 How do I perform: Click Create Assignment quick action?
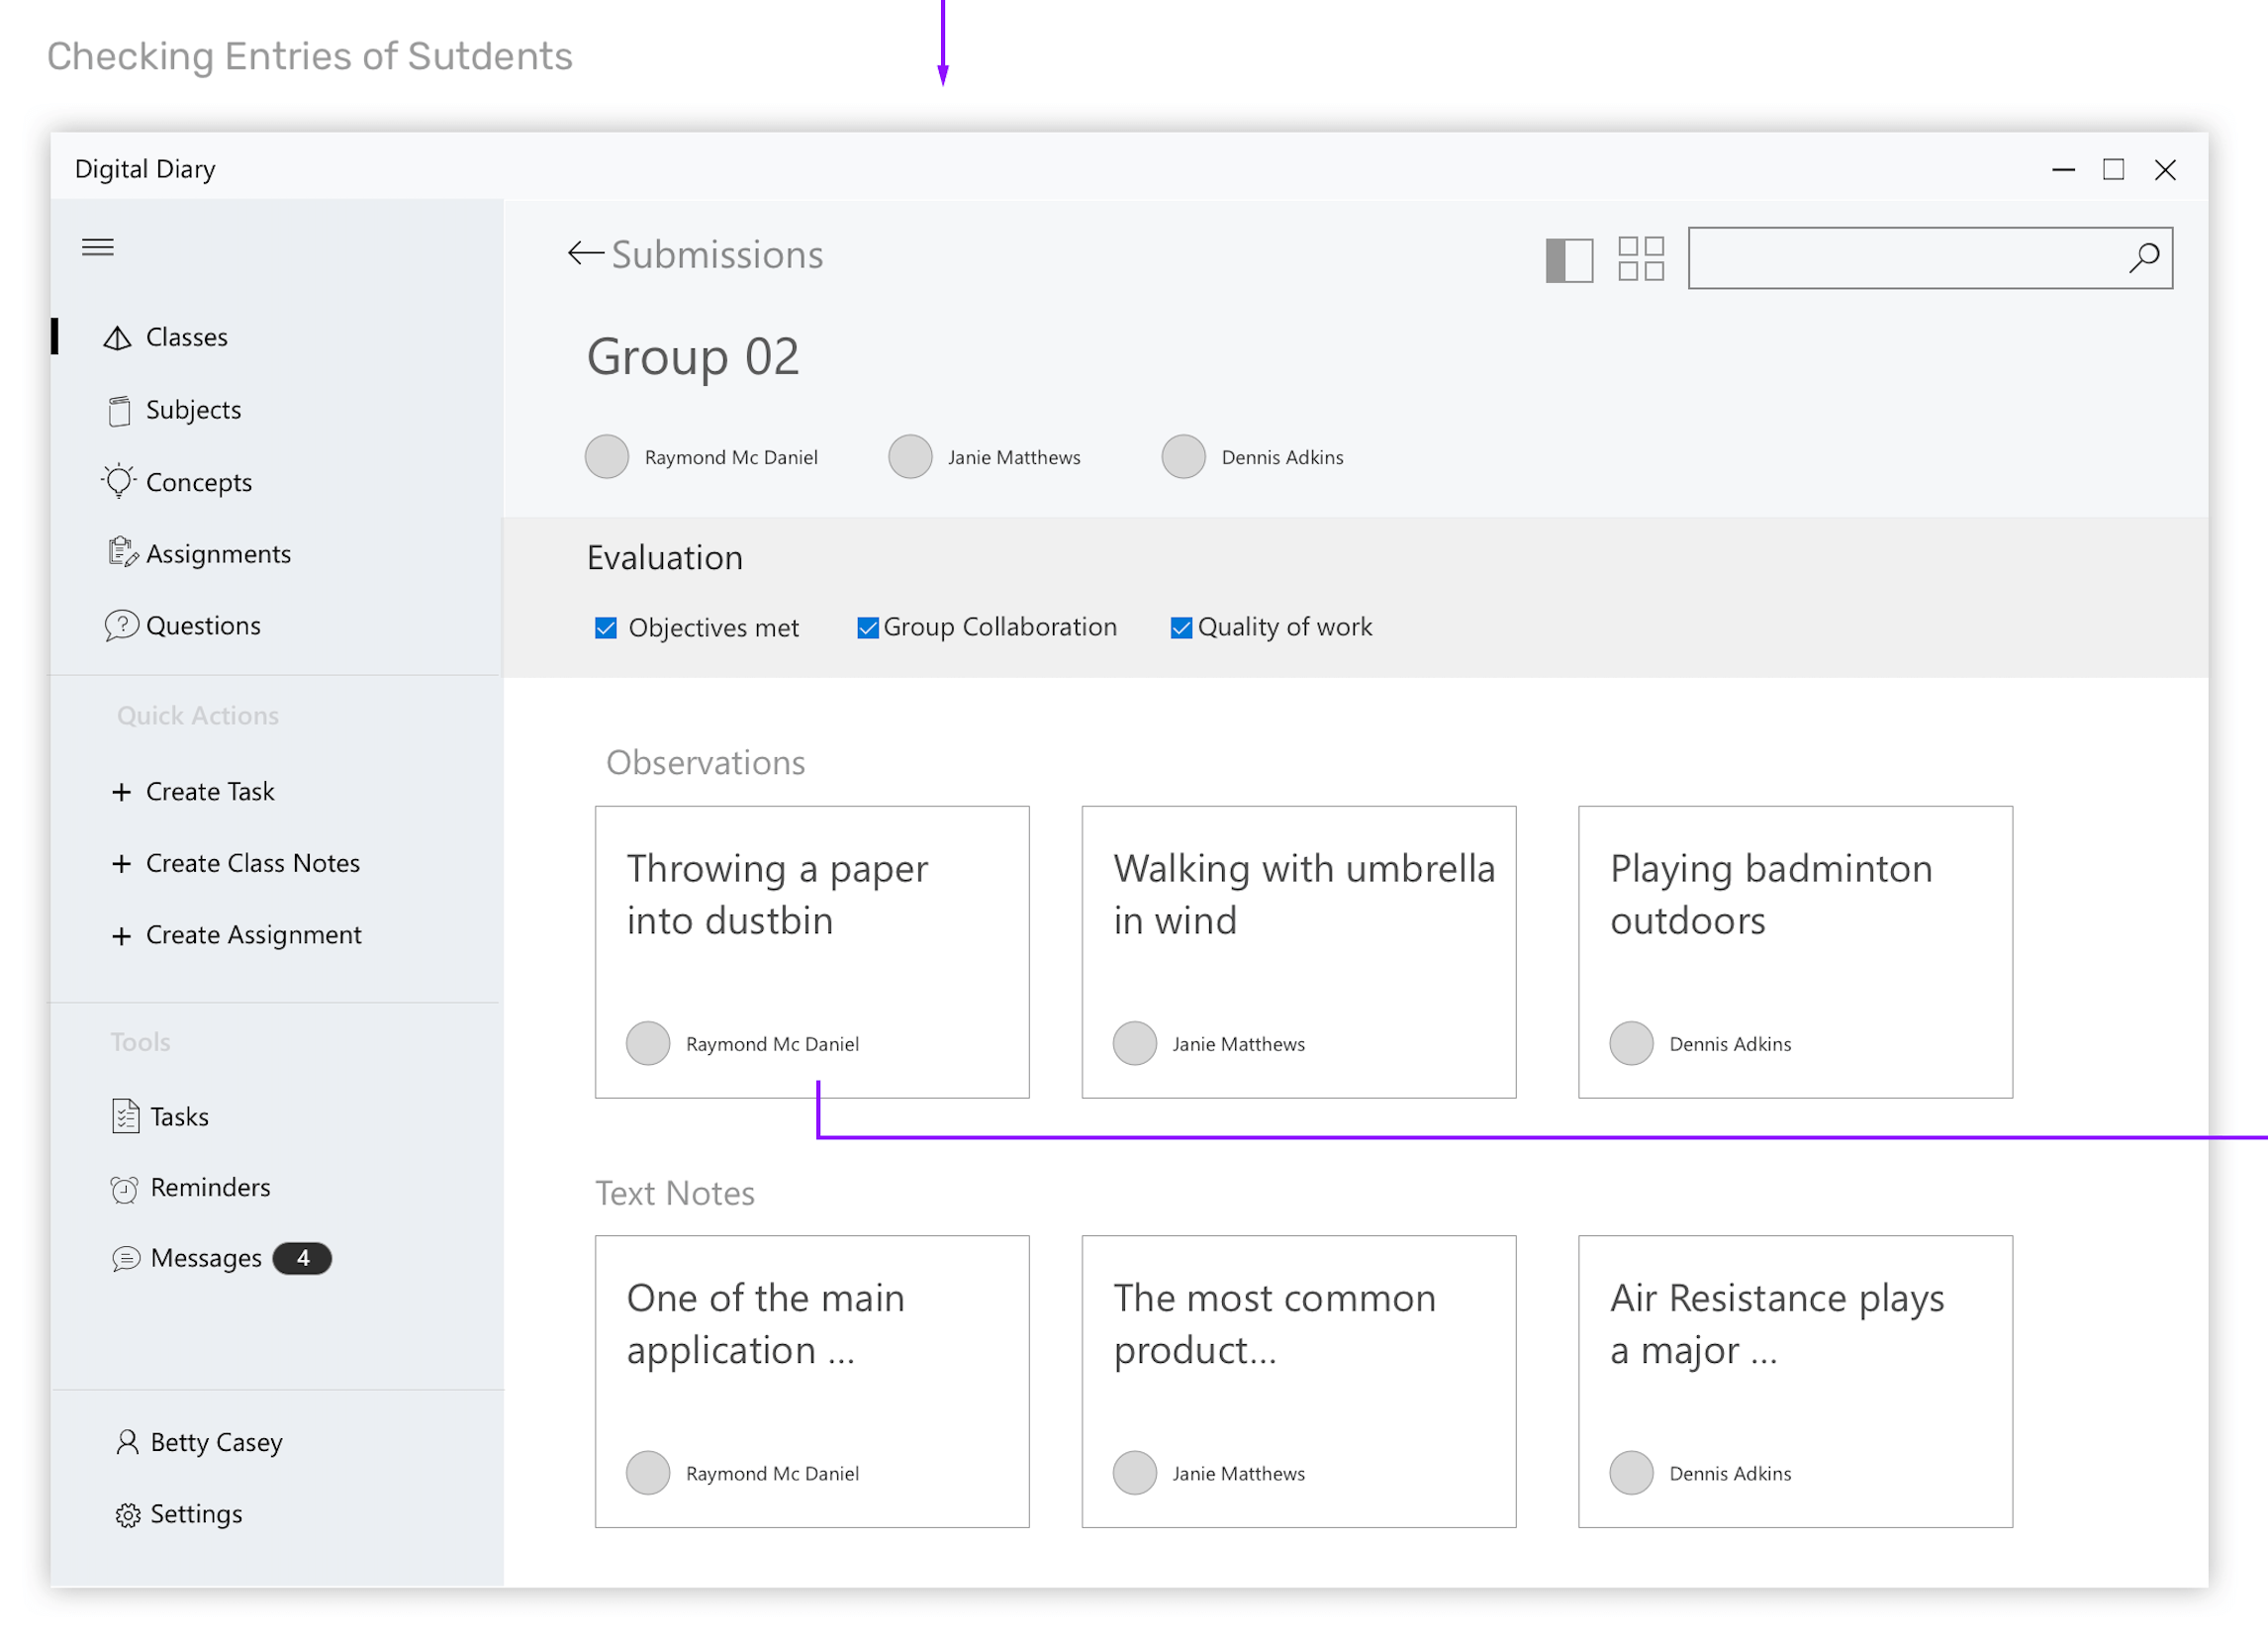[x=253, y=935]
